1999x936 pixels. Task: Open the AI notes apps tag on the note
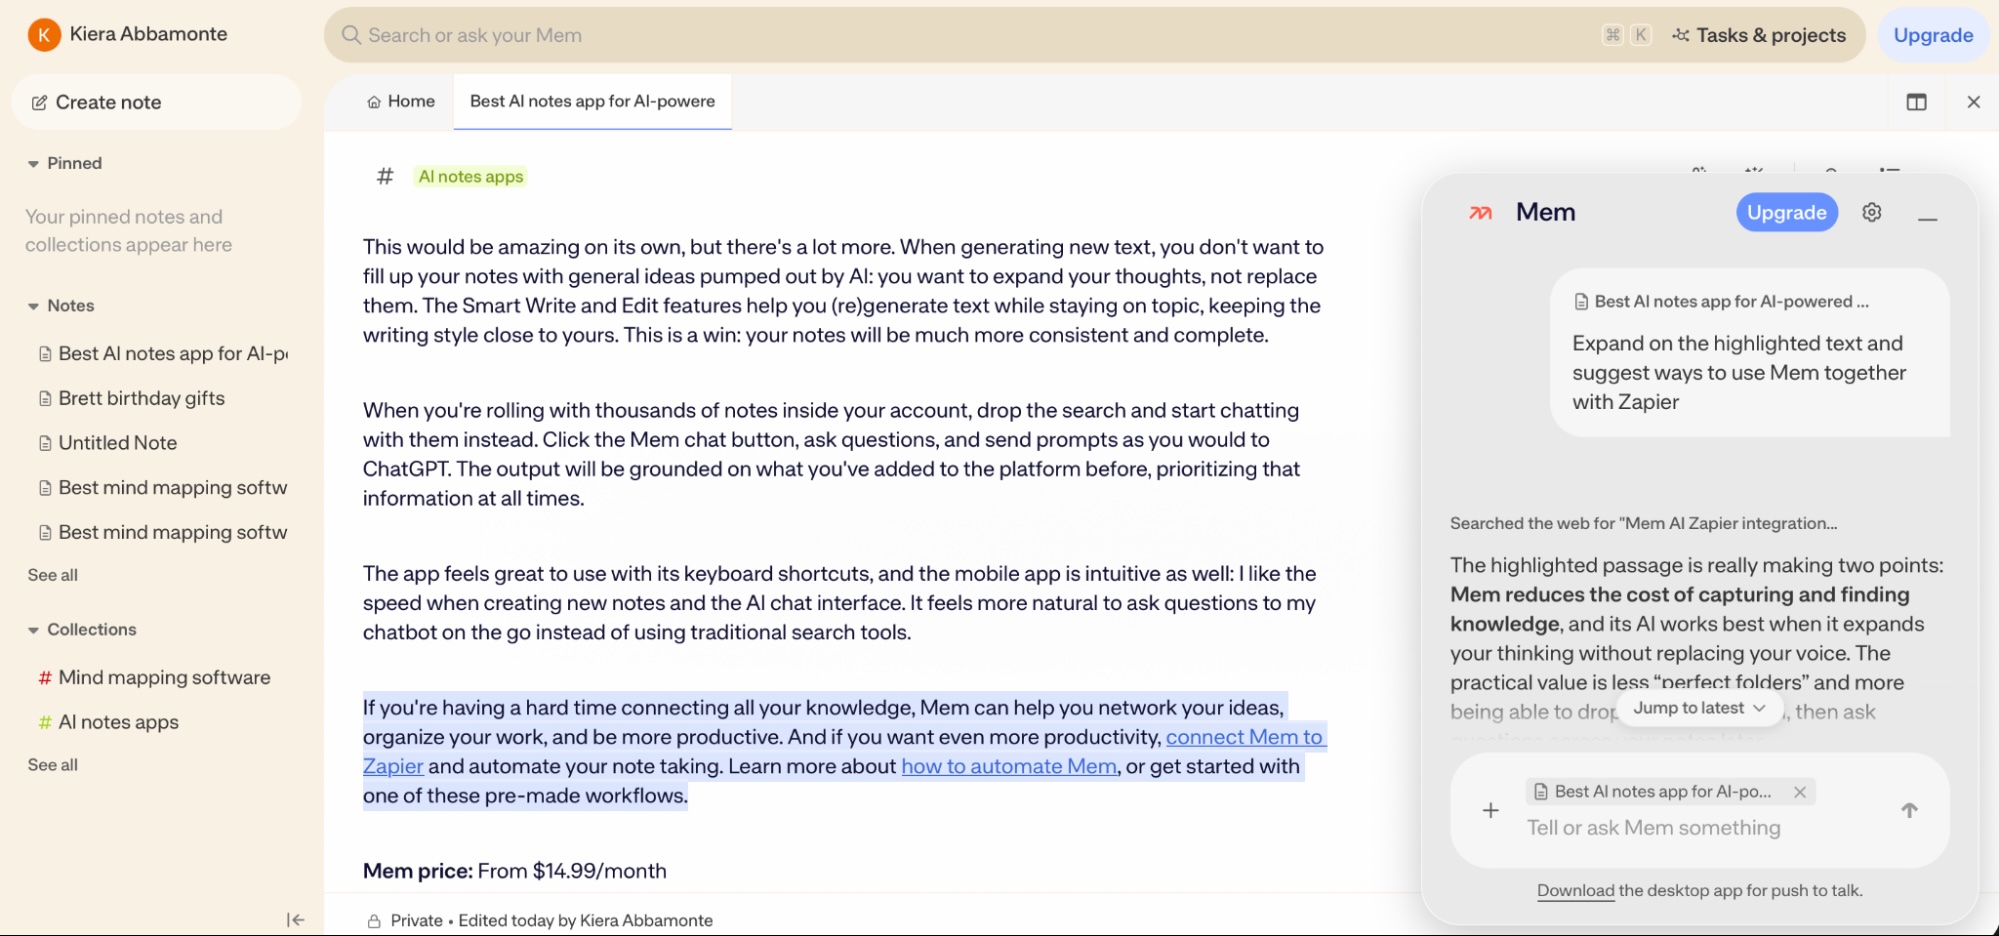470,177
